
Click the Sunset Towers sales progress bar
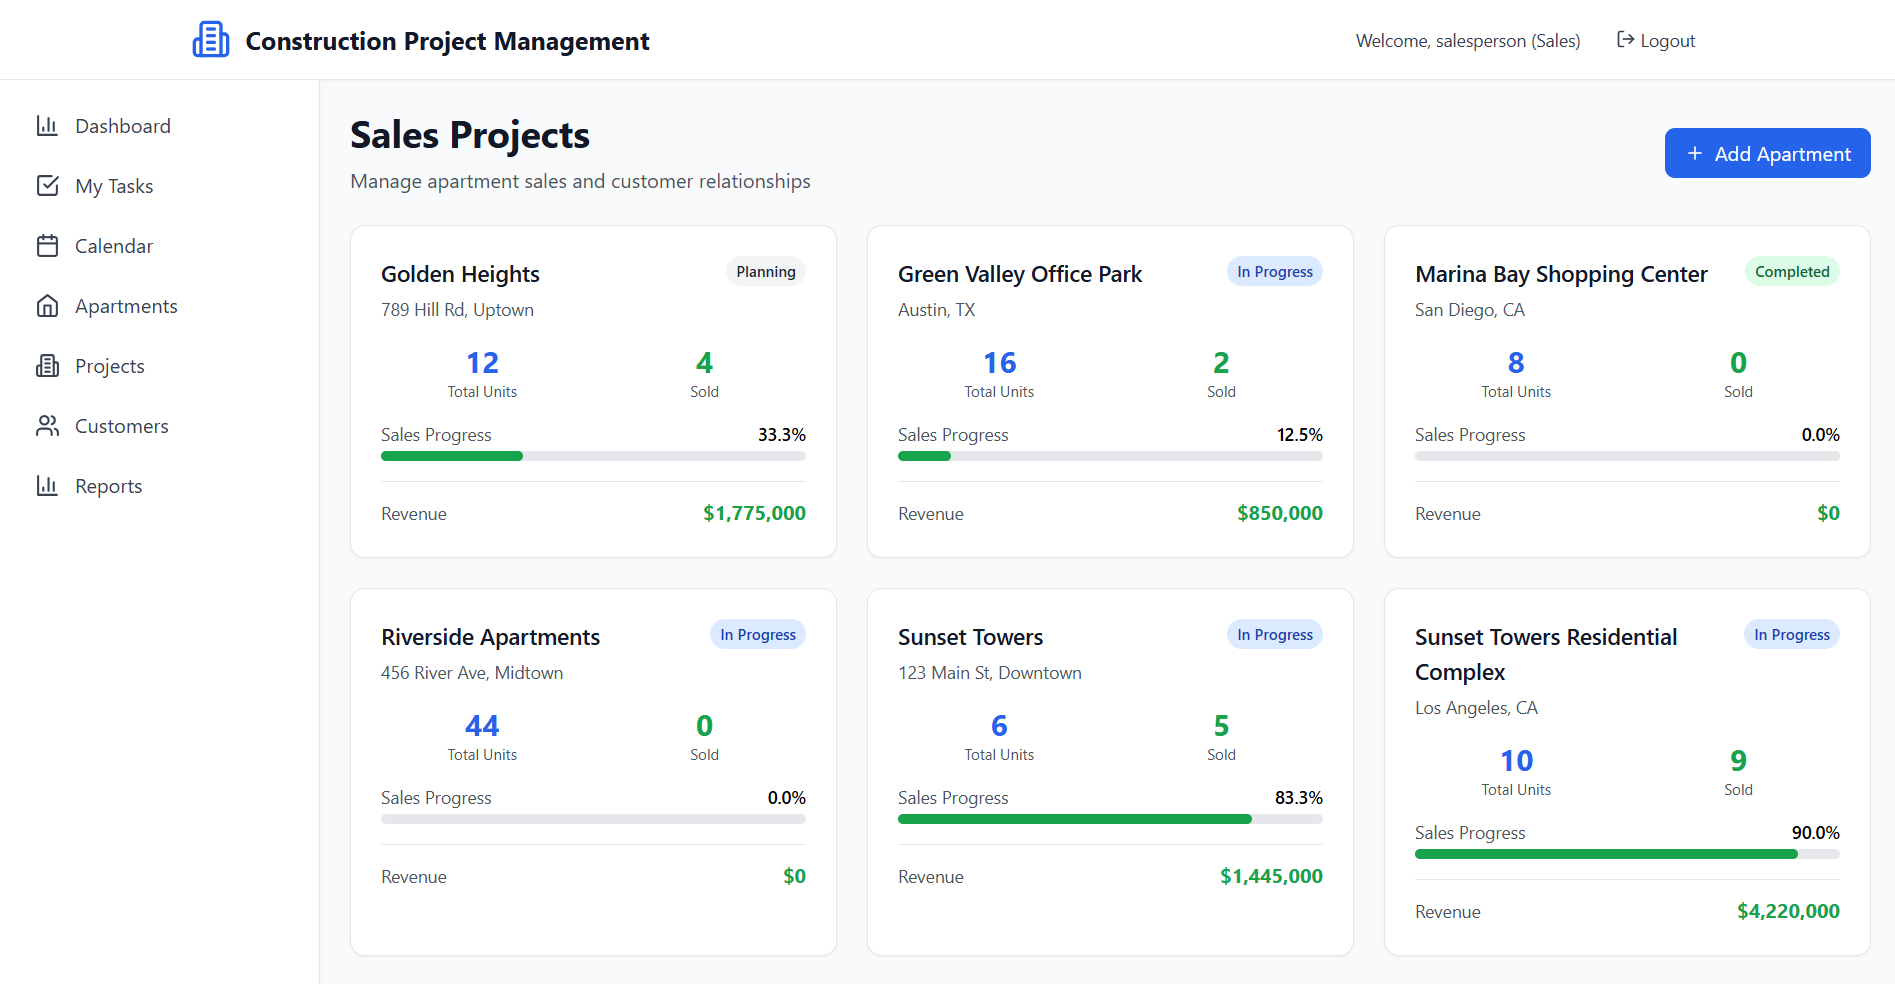pos(1110,819)
